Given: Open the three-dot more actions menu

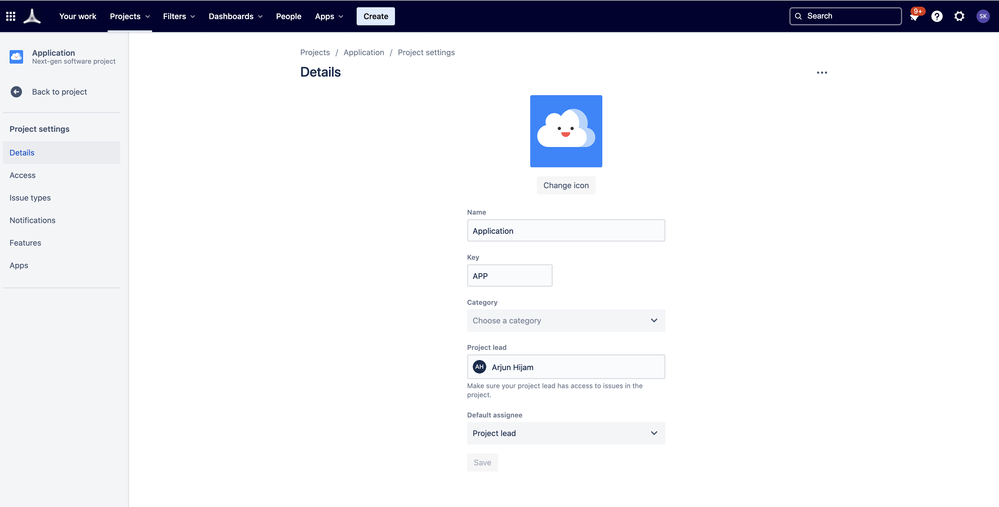Looking at the screenshot, I should click(822, 73).
